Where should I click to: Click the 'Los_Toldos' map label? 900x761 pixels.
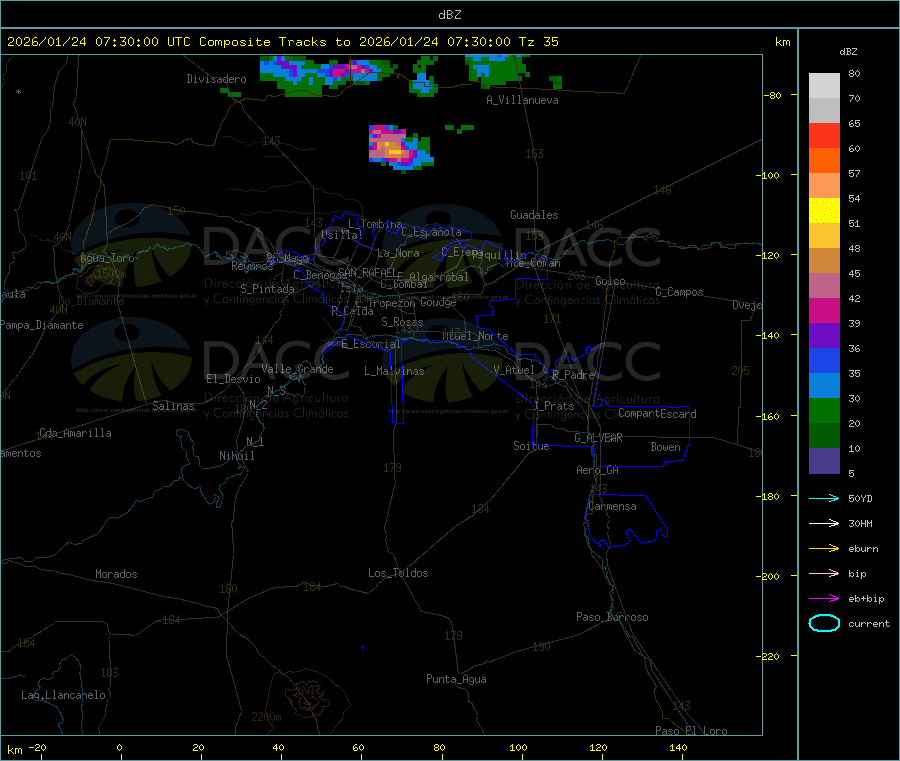(398, 573)
